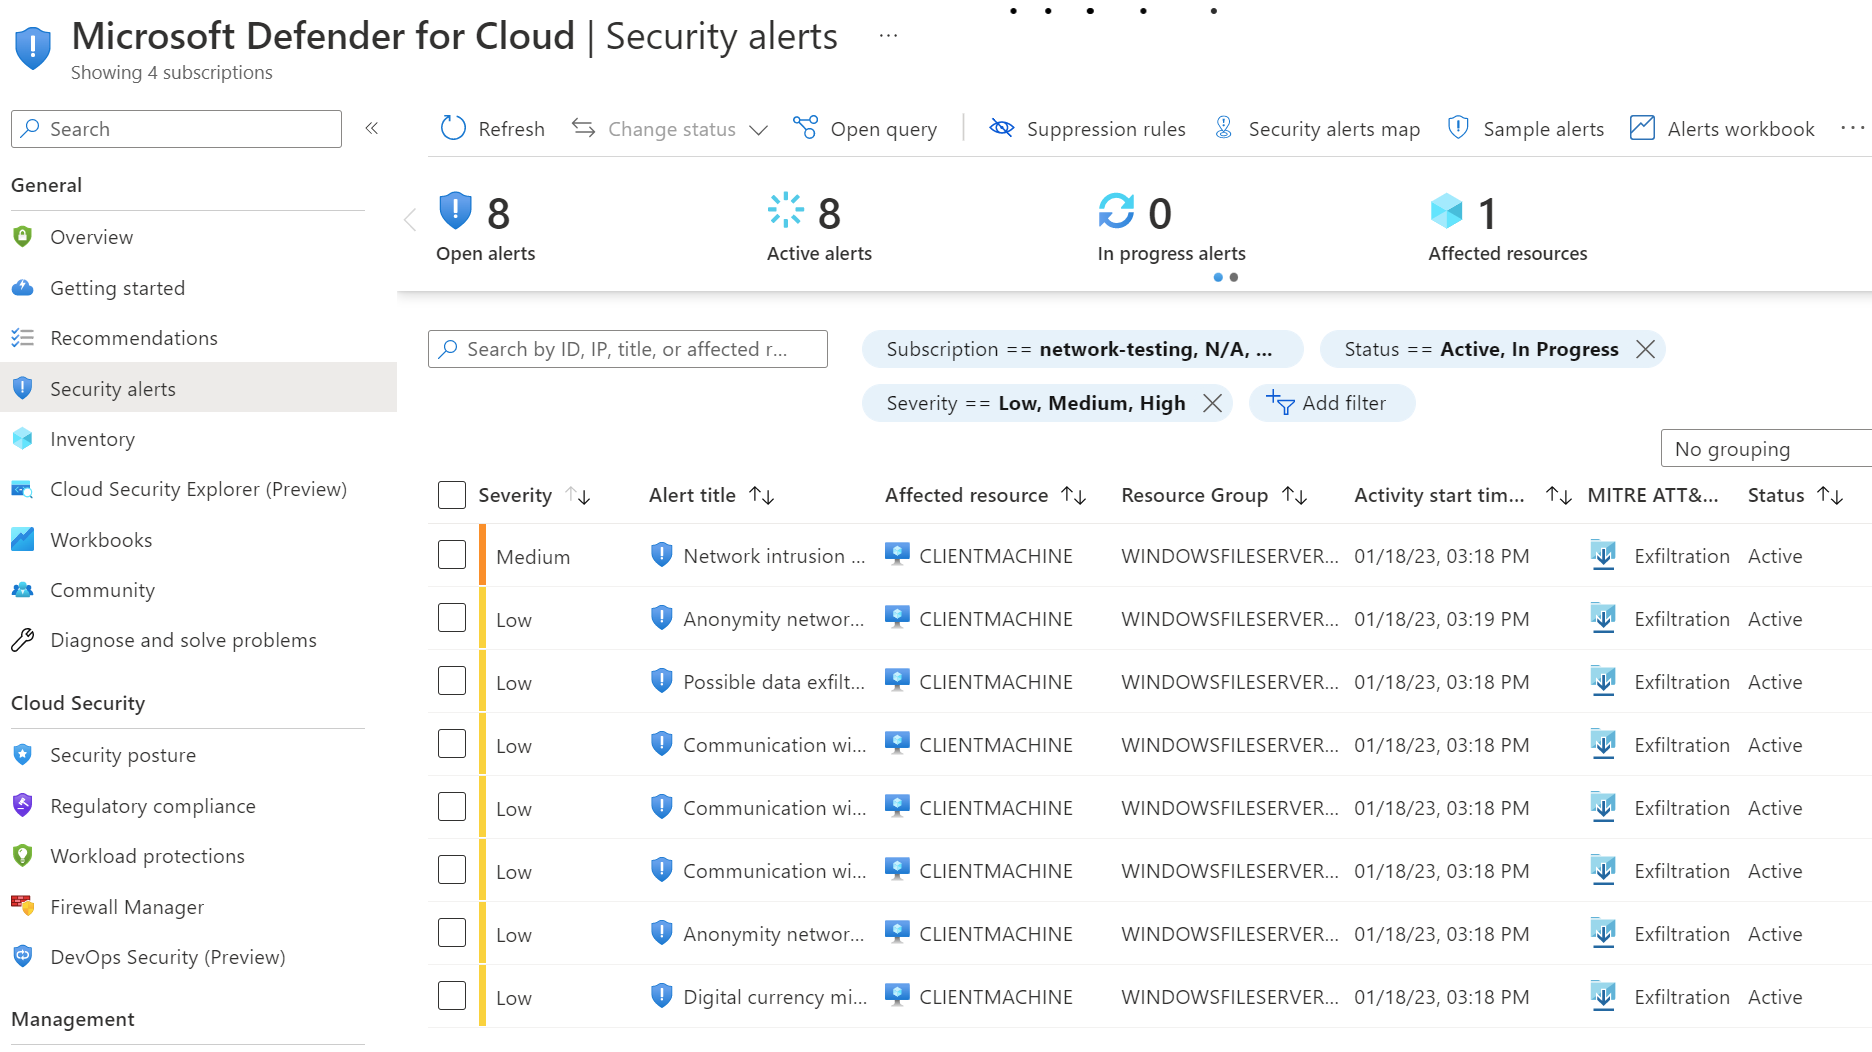Click the Diagnose and solve wrench icon
The image size is (1872, 1052).
click(22, 640)
